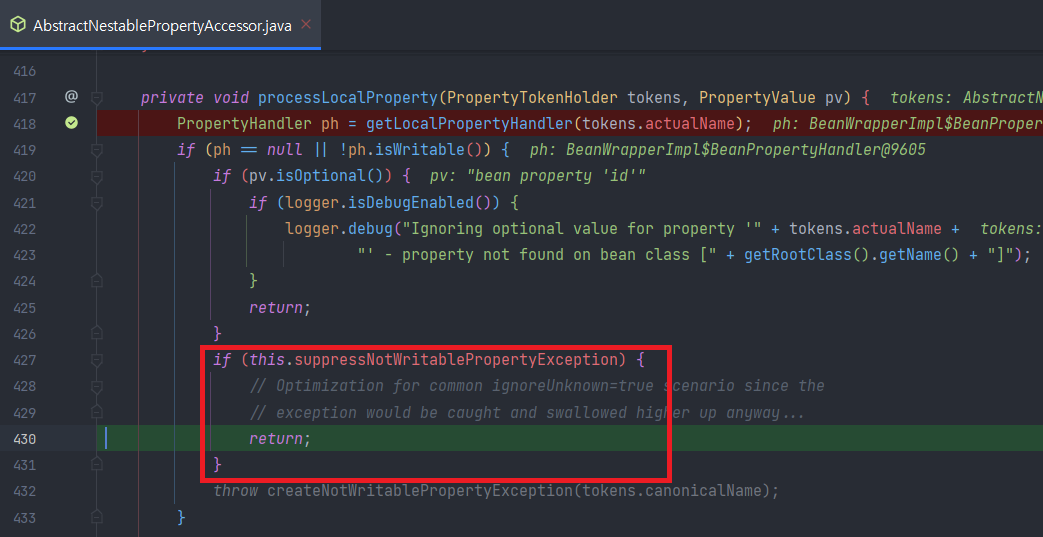The height and width of the screenshot is (537, 1043).
Task: Click the createNotWritablePropertyException call
Action: point(420,491)
